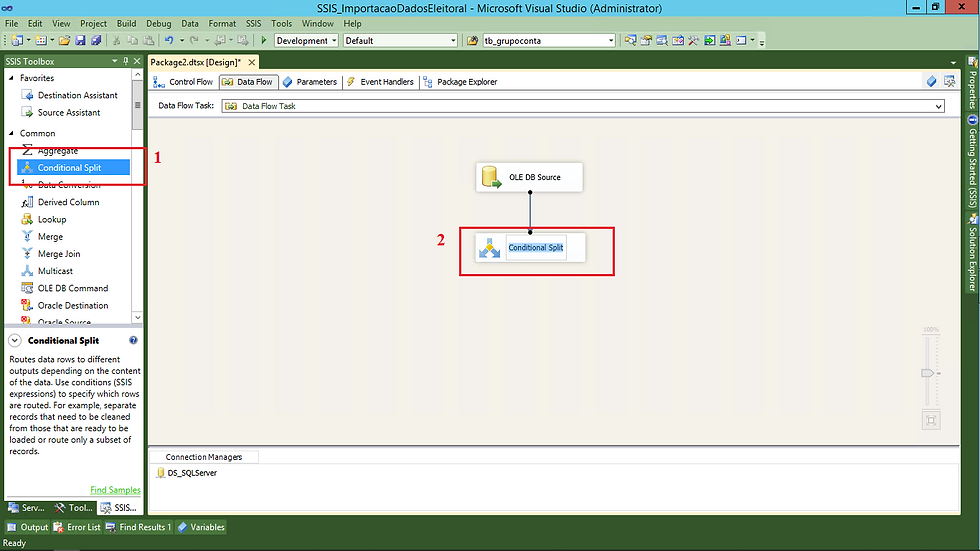Toggle auto-hide pin on SSIS Toolbox
Screen dimensions: 980x551
tap(126, 61)
